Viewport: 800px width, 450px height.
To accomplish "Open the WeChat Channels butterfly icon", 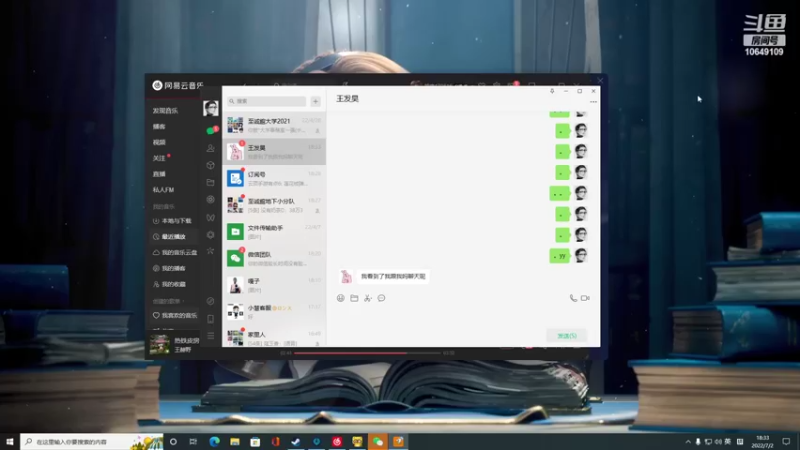I will [211, 217].
